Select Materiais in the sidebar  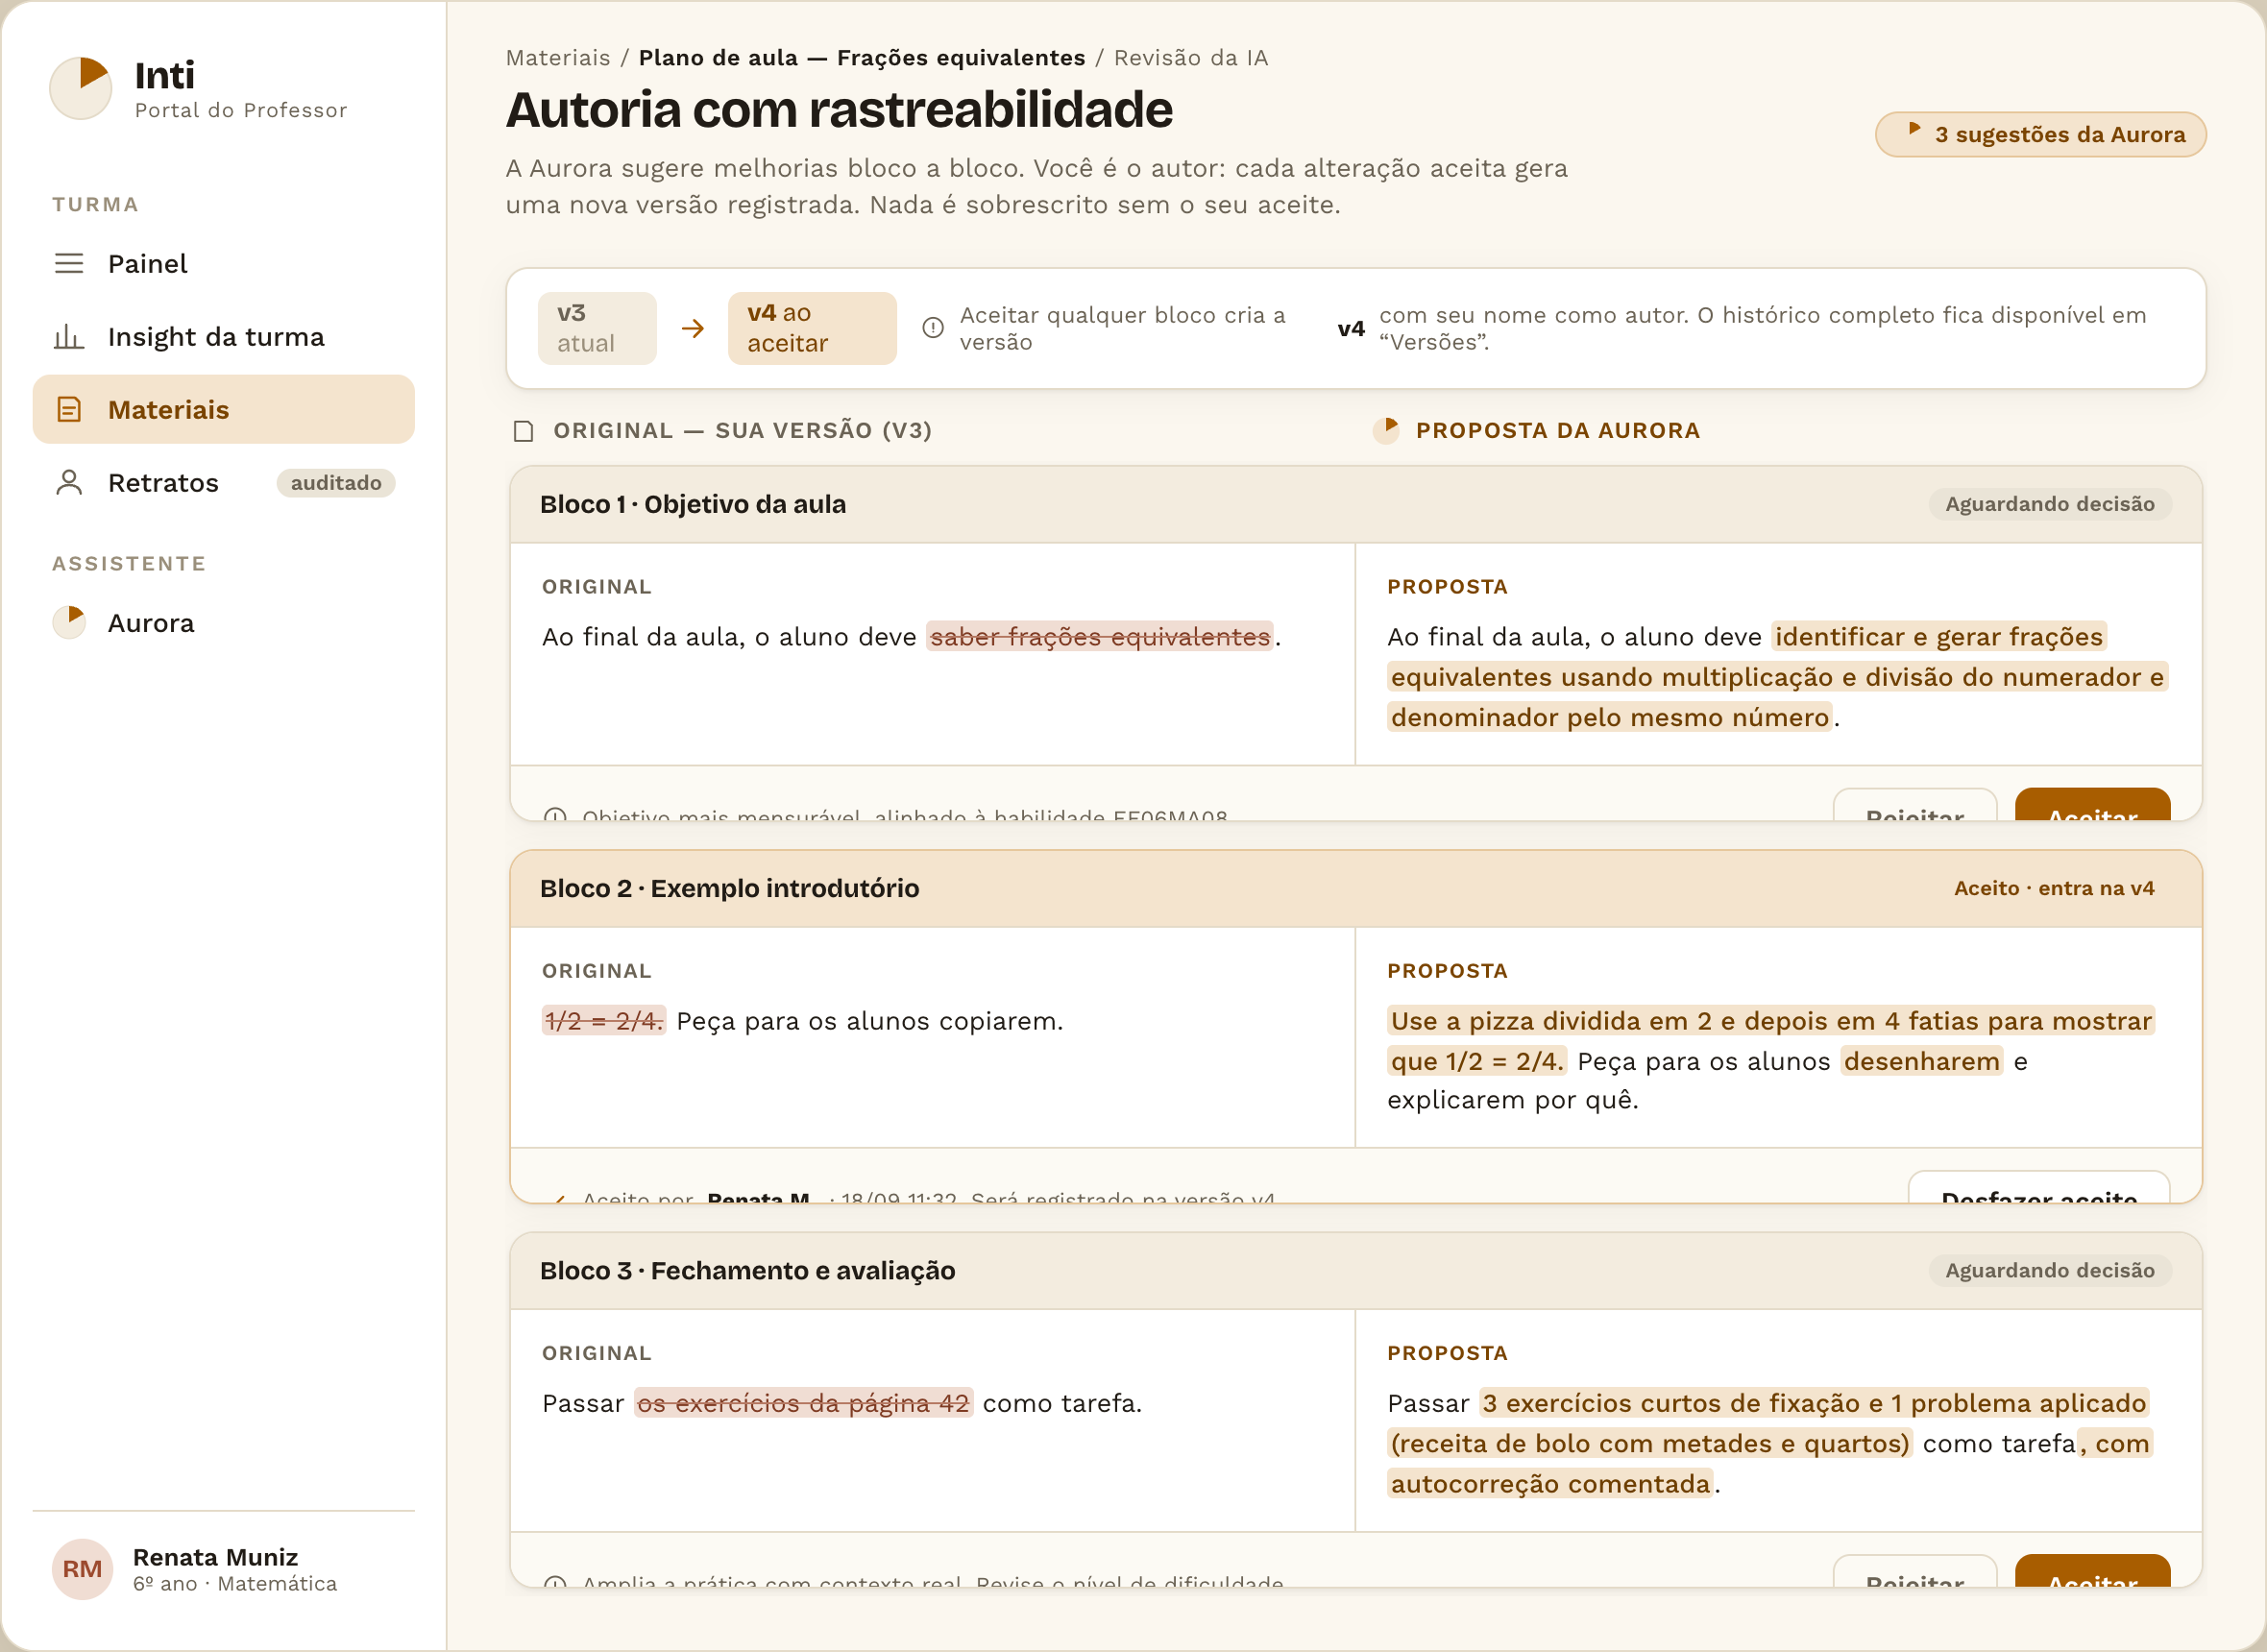click(x=224, y=409)
